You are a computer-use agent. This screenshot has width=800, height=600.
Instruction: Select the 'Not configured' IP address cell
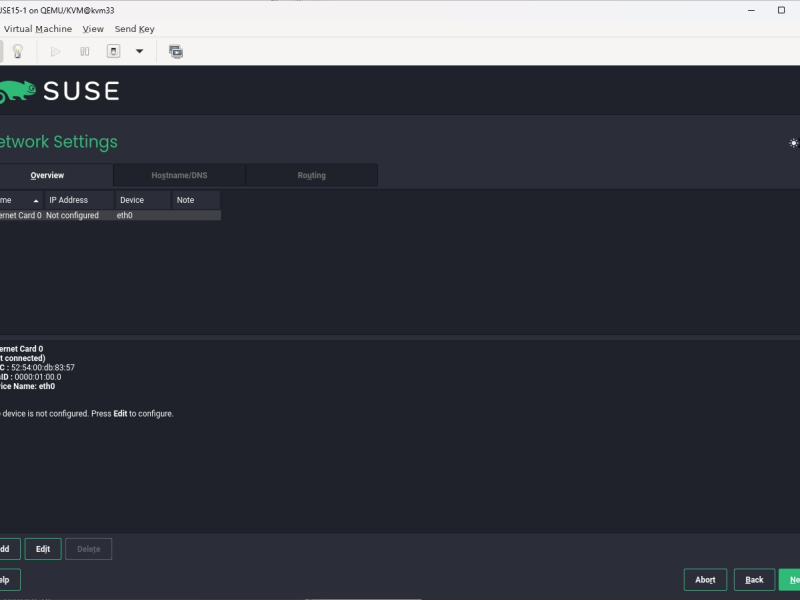pos(72,215)
